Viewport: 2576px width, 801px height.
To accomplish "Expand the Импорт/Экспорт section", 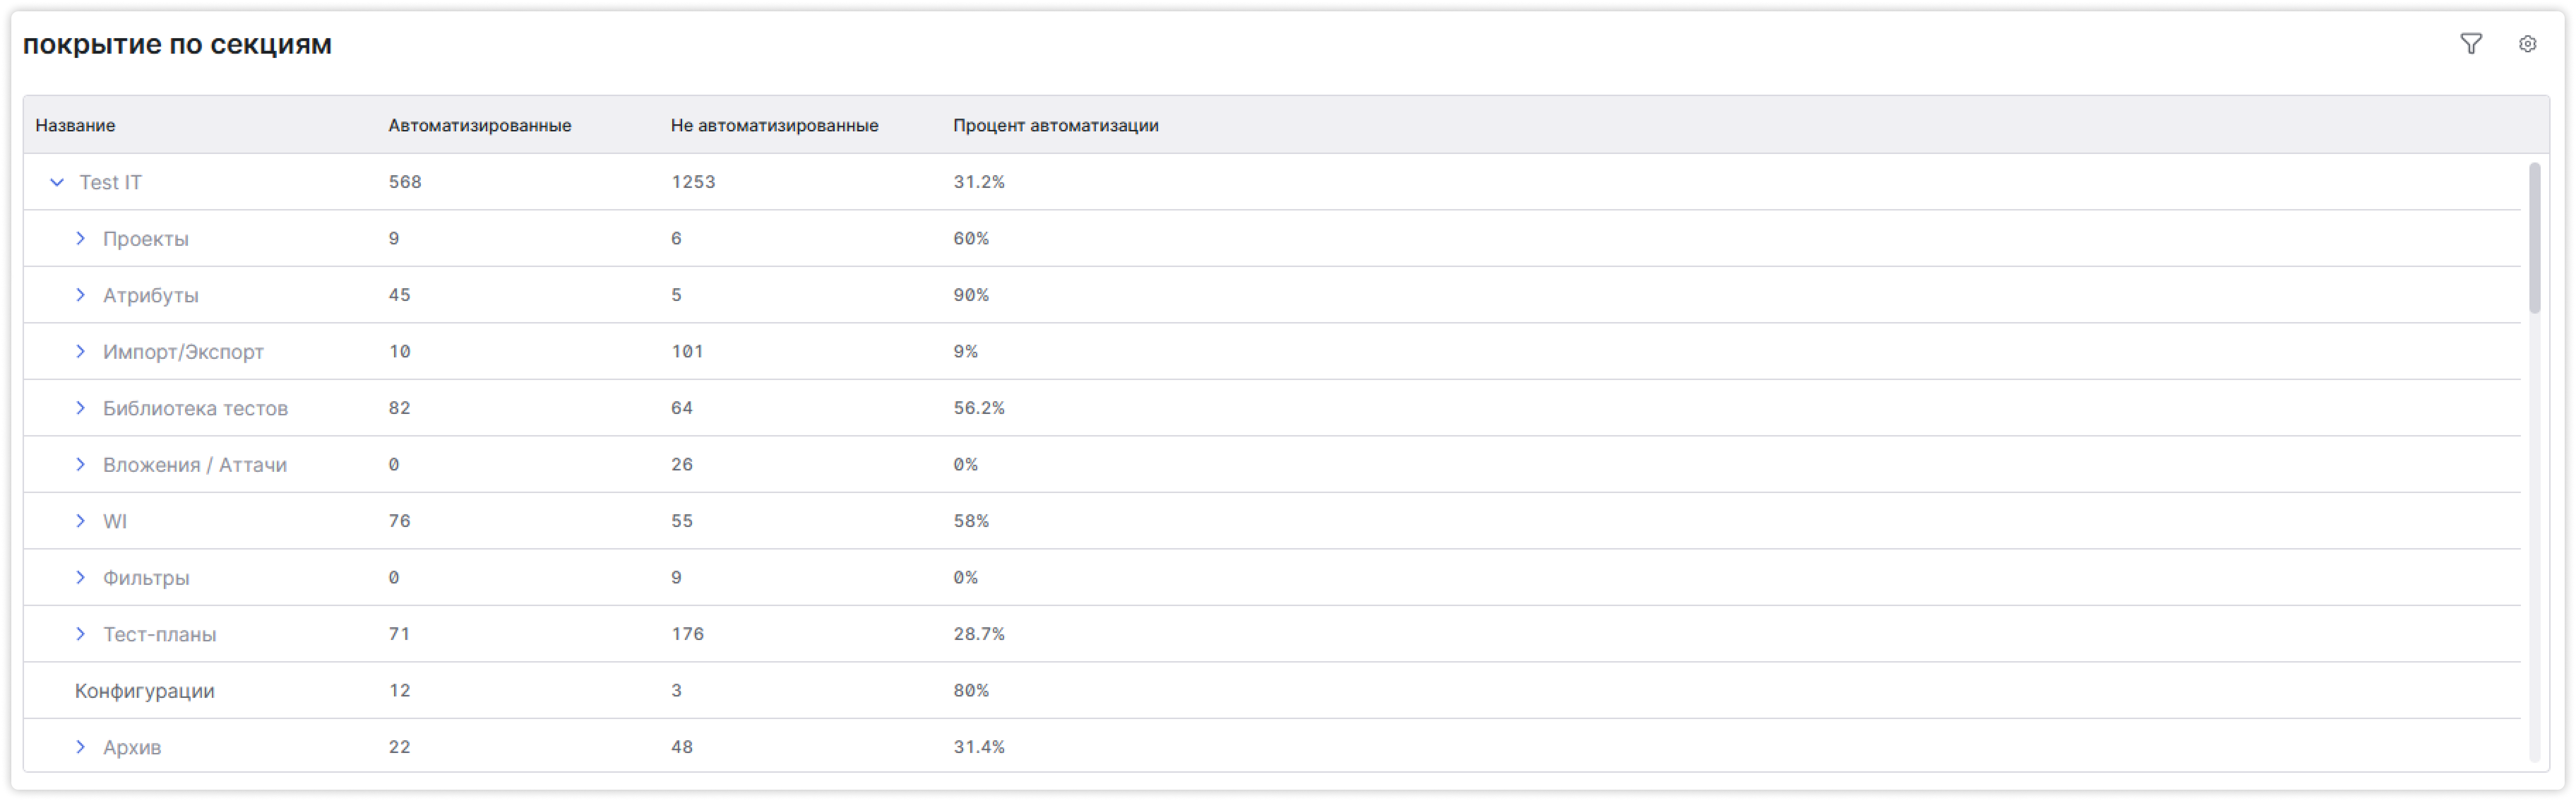I will coord(80,351).
